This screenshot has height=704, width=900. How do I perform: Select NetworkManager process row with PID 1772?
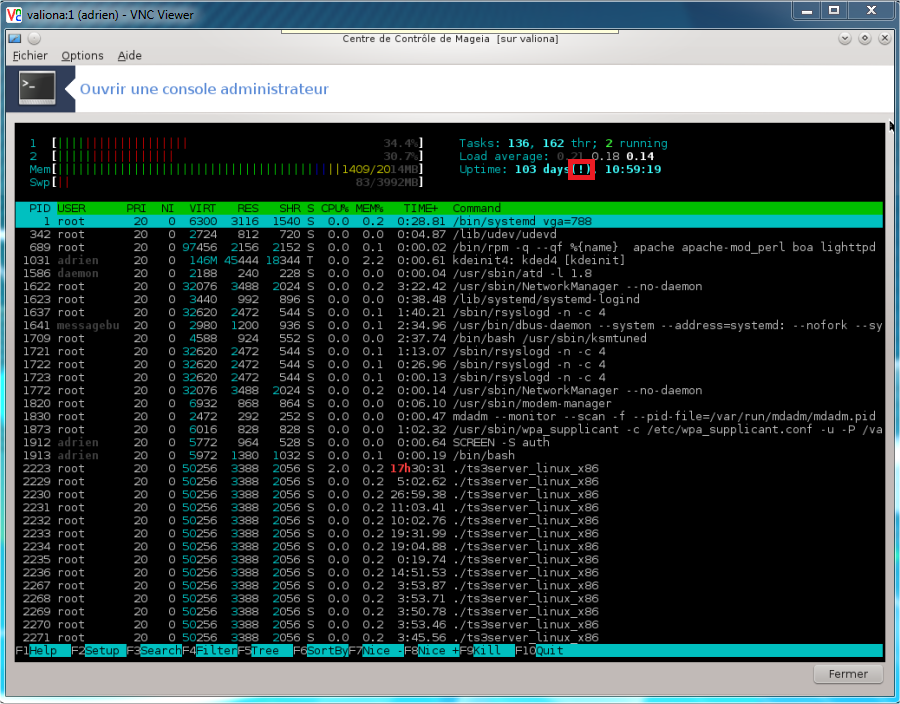coord(449,391)
